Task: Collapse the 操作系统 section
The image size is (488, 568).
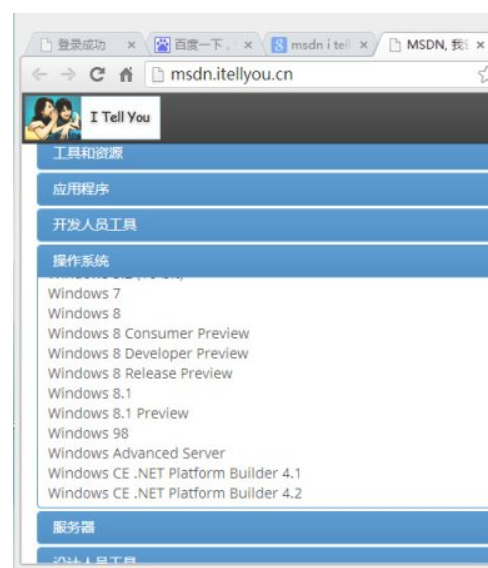Action: (263, 261)
